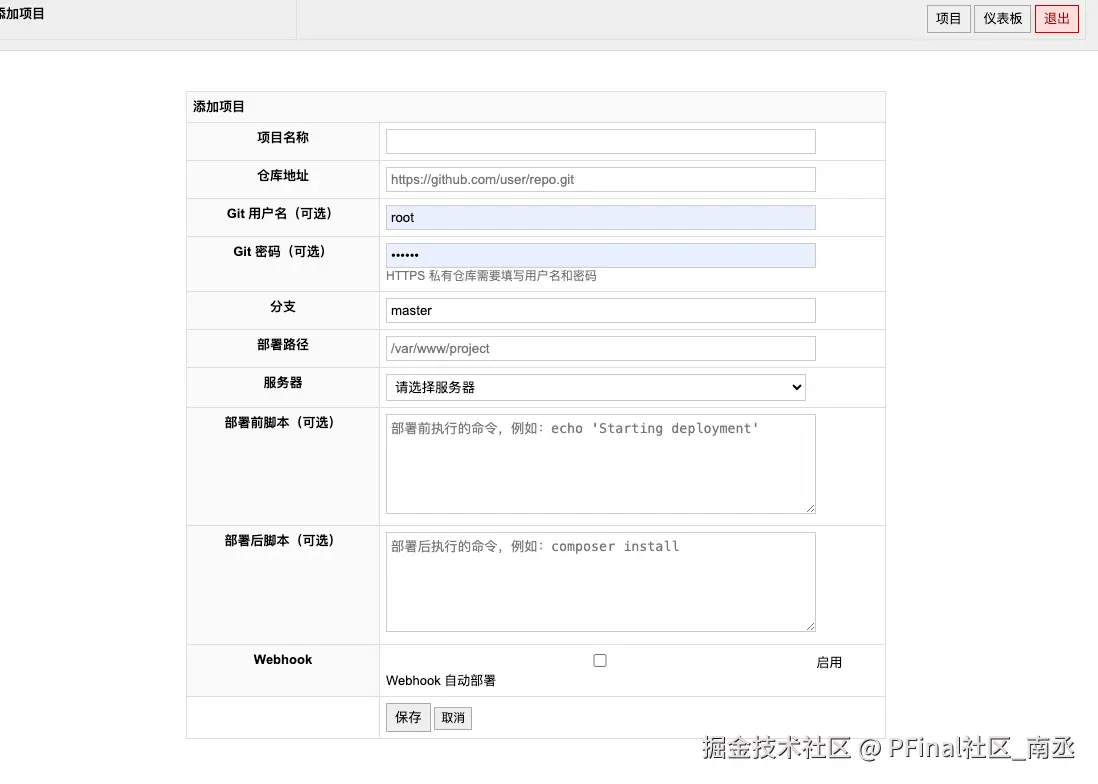
Task: Click the resize handle of 部署前脚本 textarea
Action: (x=810, y=508)
